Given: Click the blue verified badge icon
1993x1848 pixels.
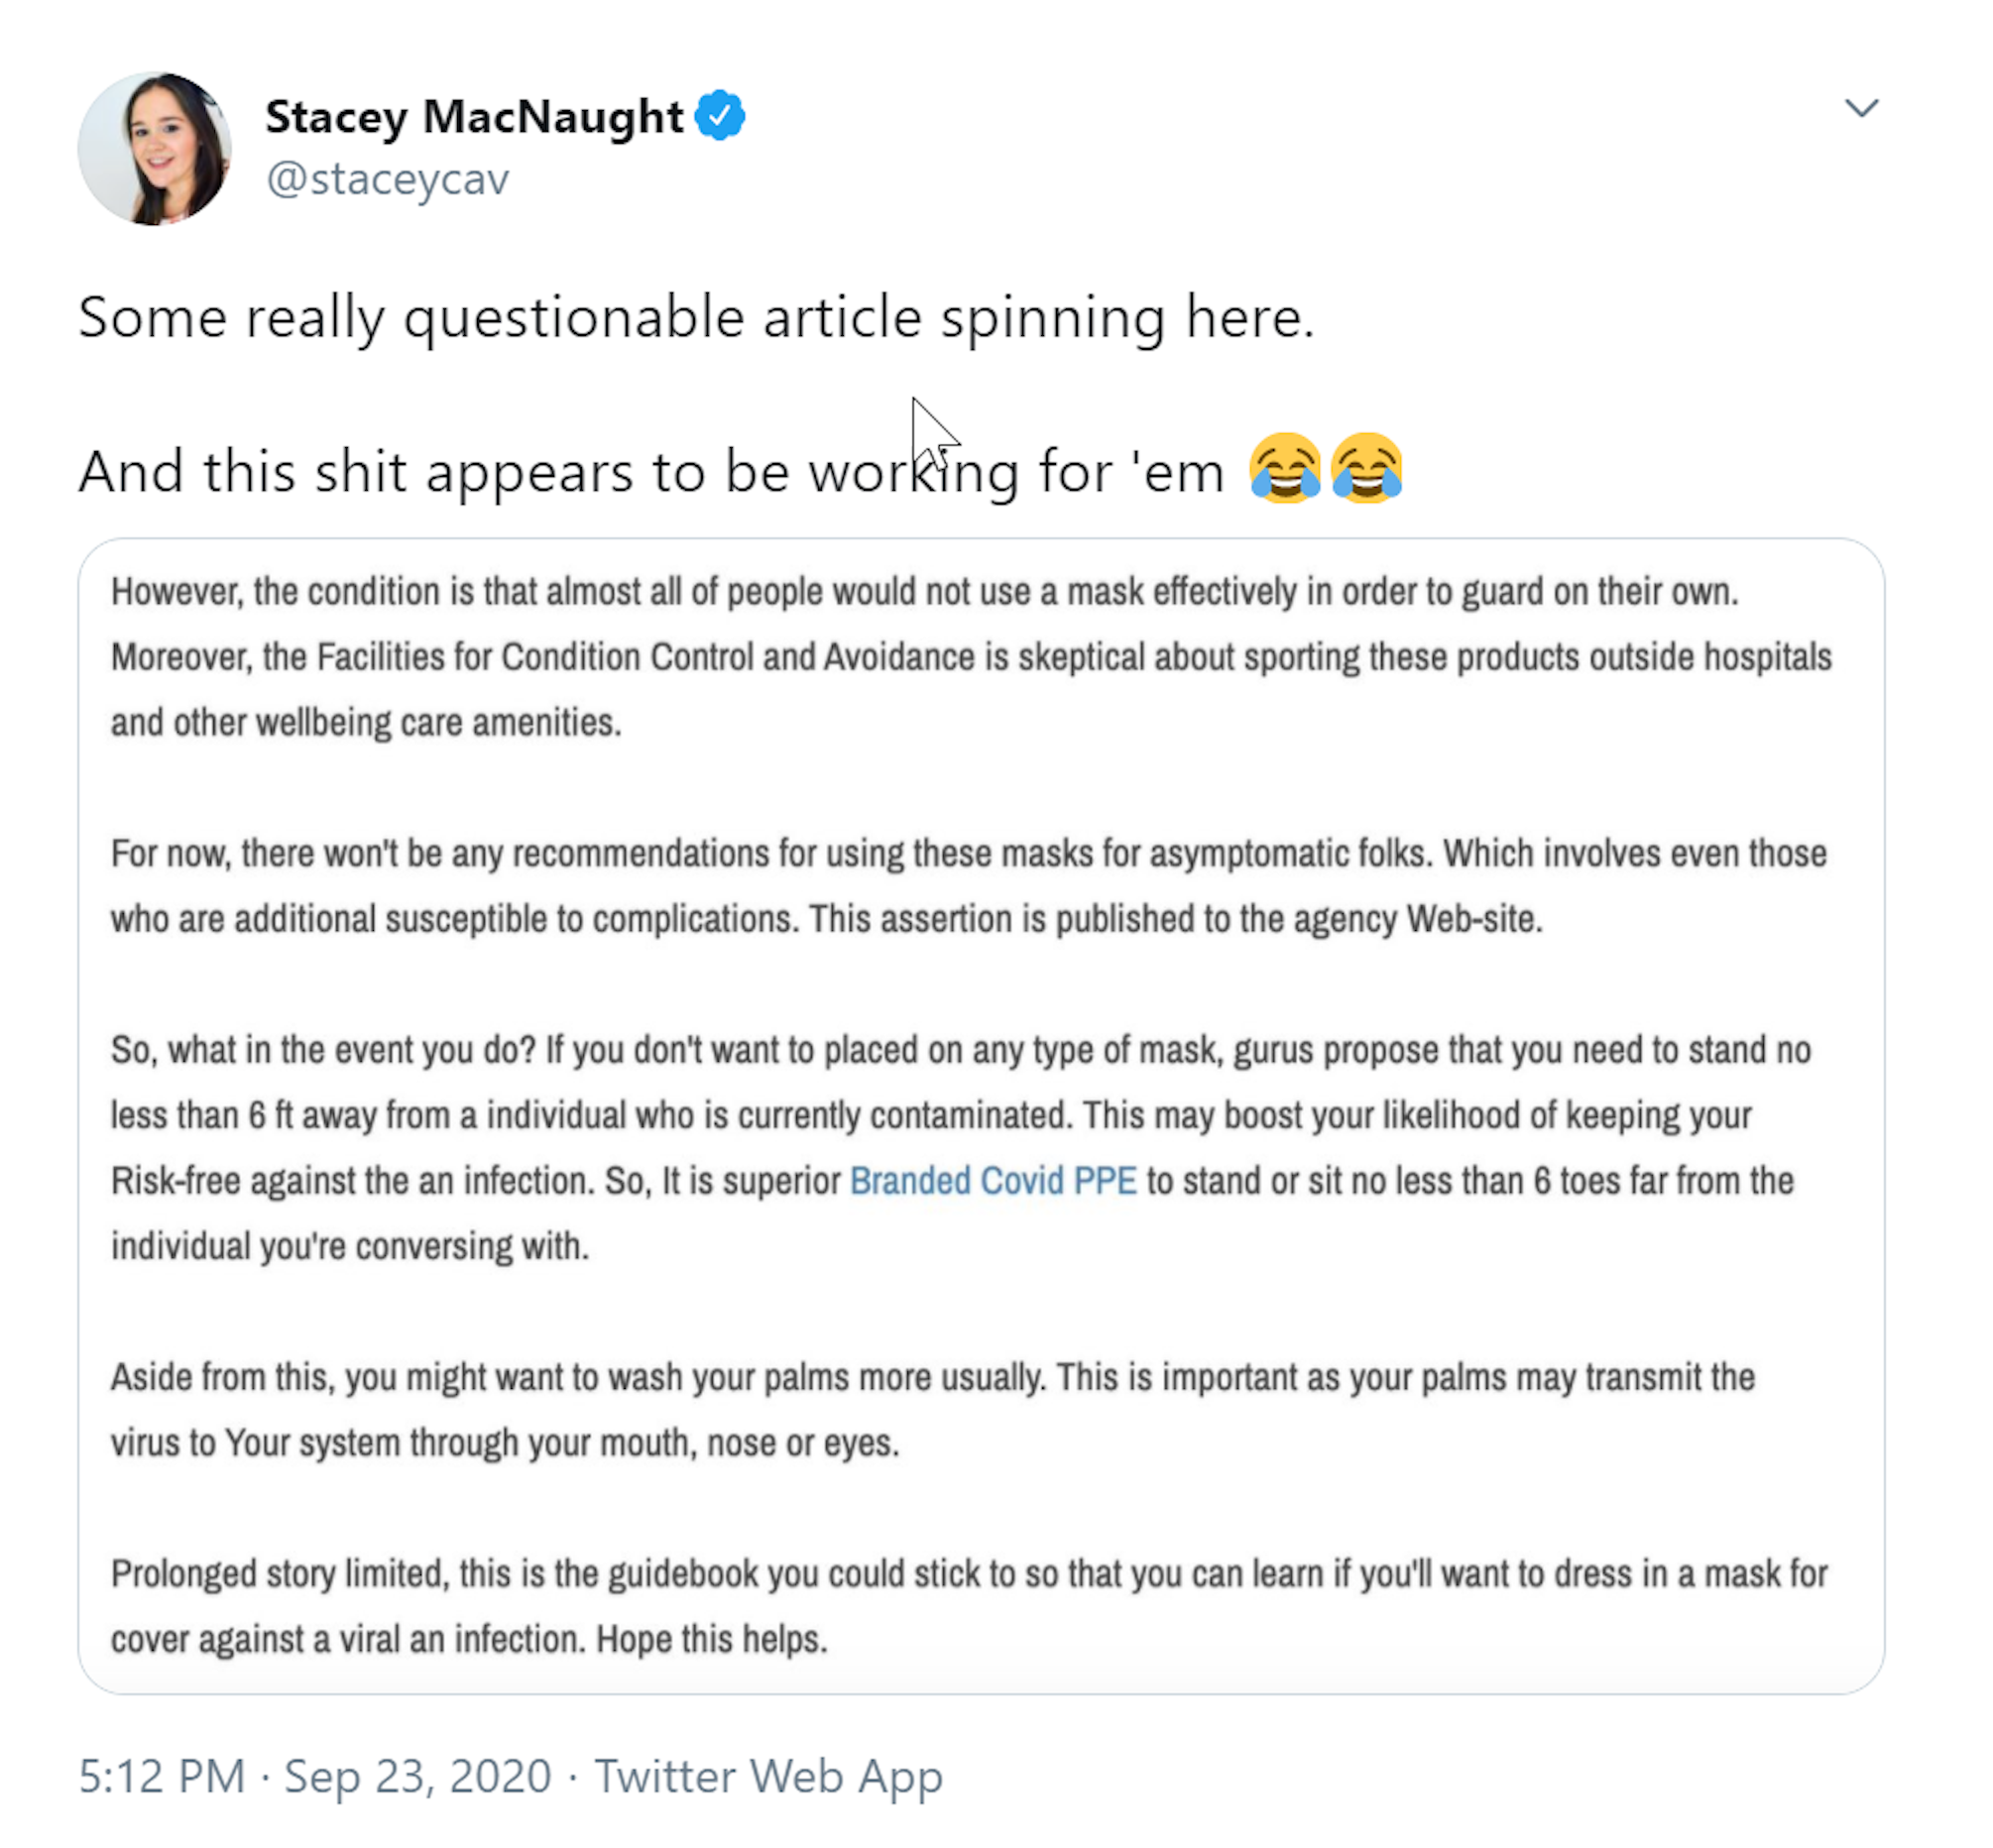Looking at the screenshot, I should tap(720, 115).
